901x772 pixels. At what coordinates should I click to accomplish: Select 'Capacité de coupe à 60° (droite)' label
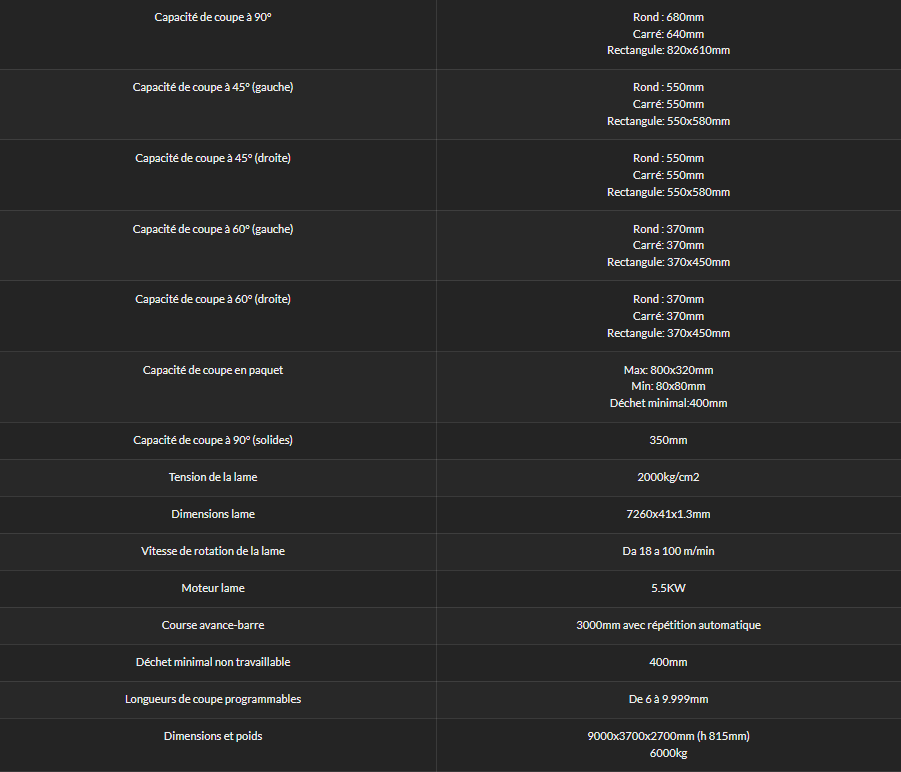[x=213, y=299]
